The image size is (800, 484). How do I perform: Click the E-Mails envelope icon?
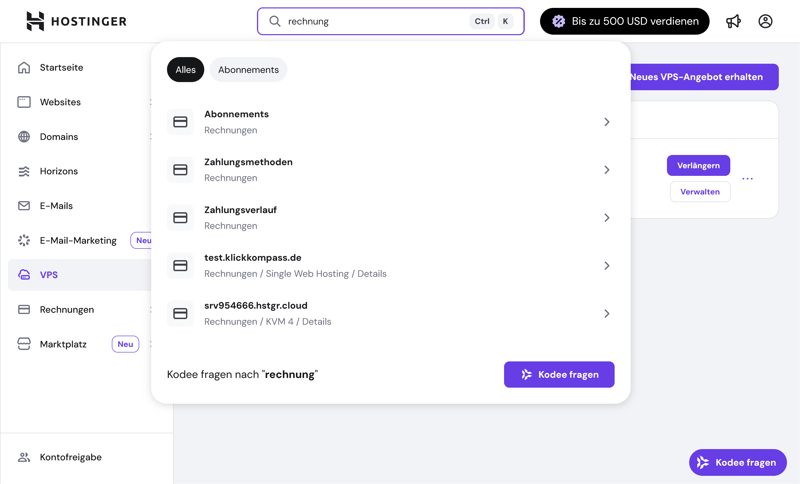click(24, 206)
